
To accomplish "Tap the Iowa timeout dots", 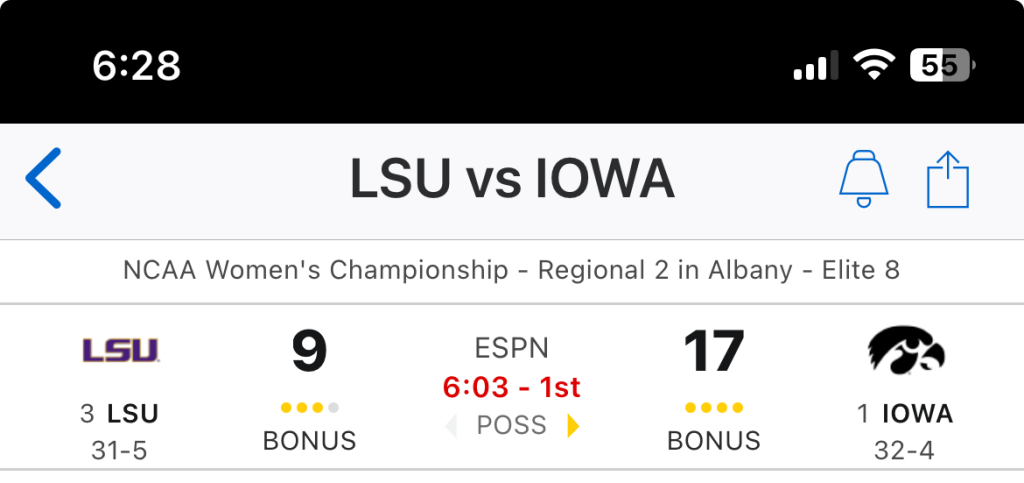I will click(714, 408).
